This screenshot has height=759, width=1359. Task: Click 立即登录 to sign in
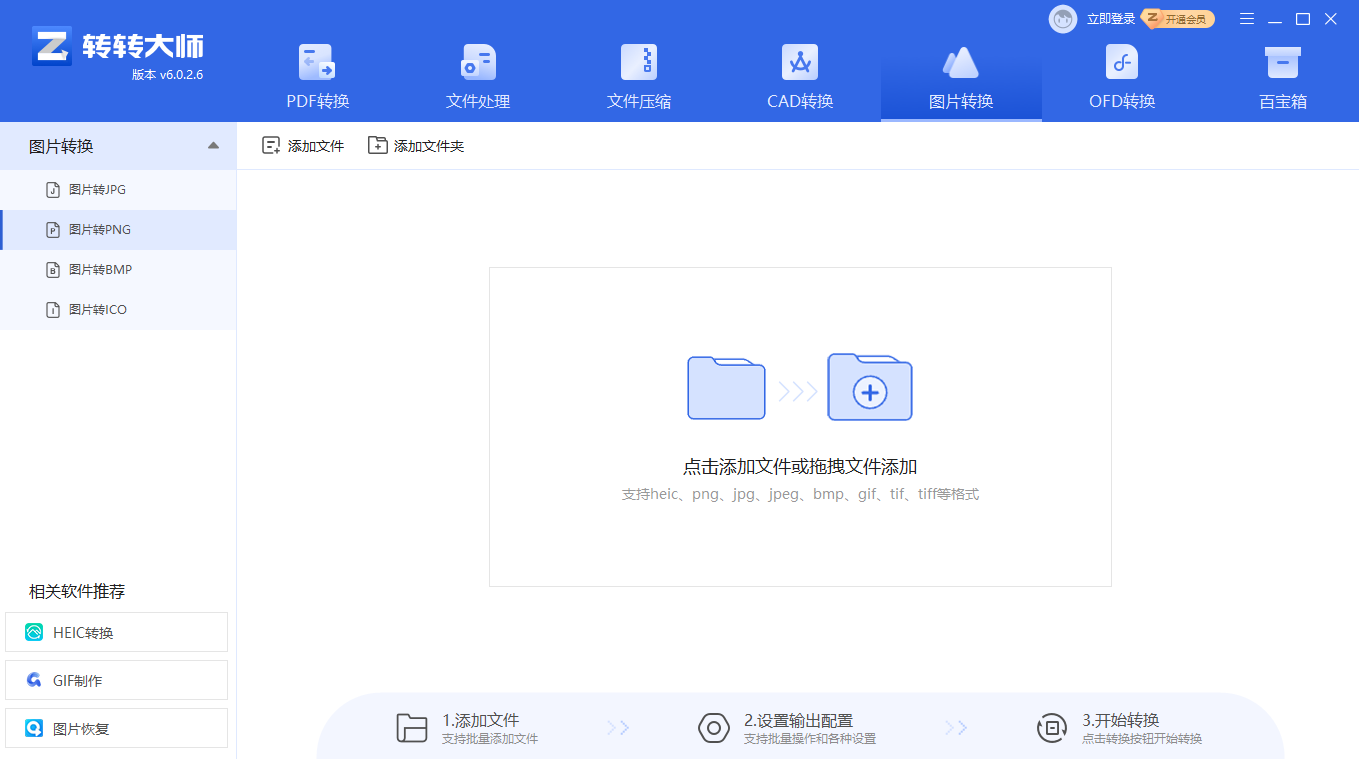[x=1111, y=19]
